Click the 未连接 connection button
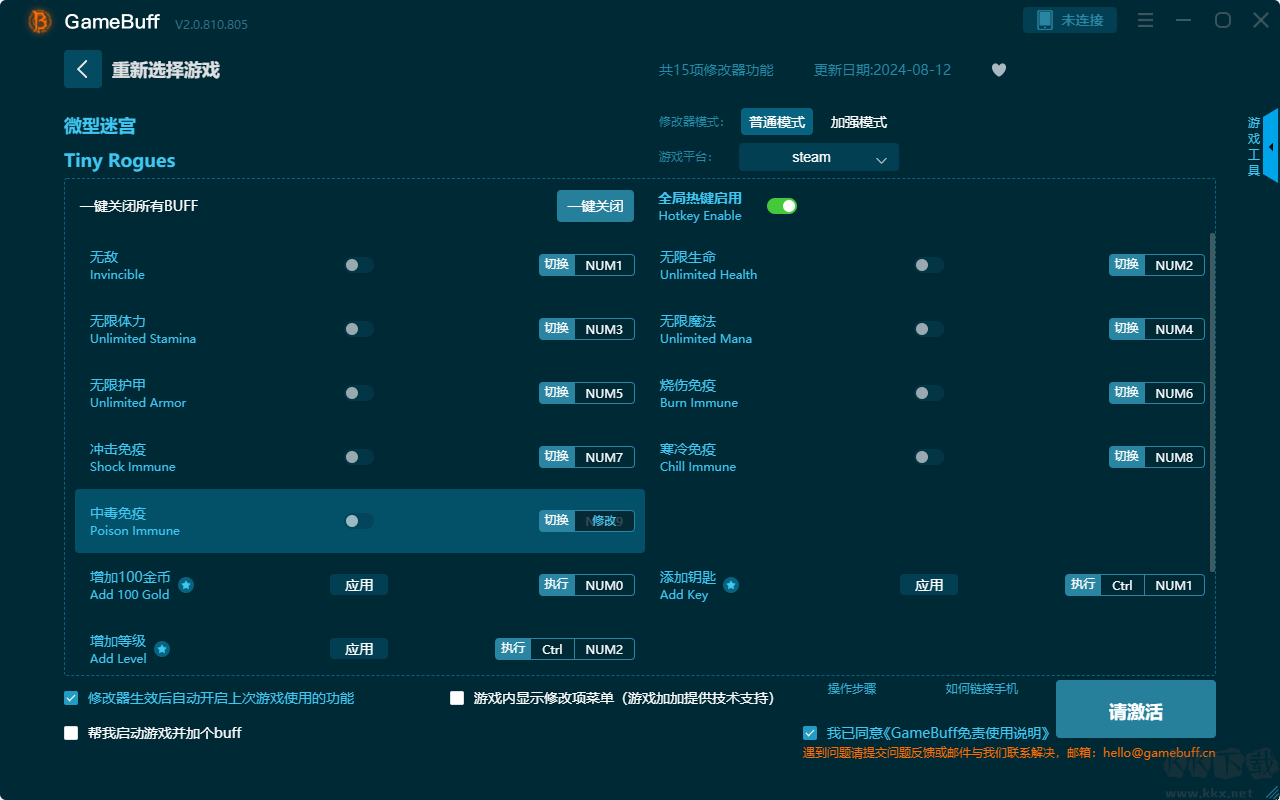Screen dimensions: 1280x800 [x=1069, y=20]
